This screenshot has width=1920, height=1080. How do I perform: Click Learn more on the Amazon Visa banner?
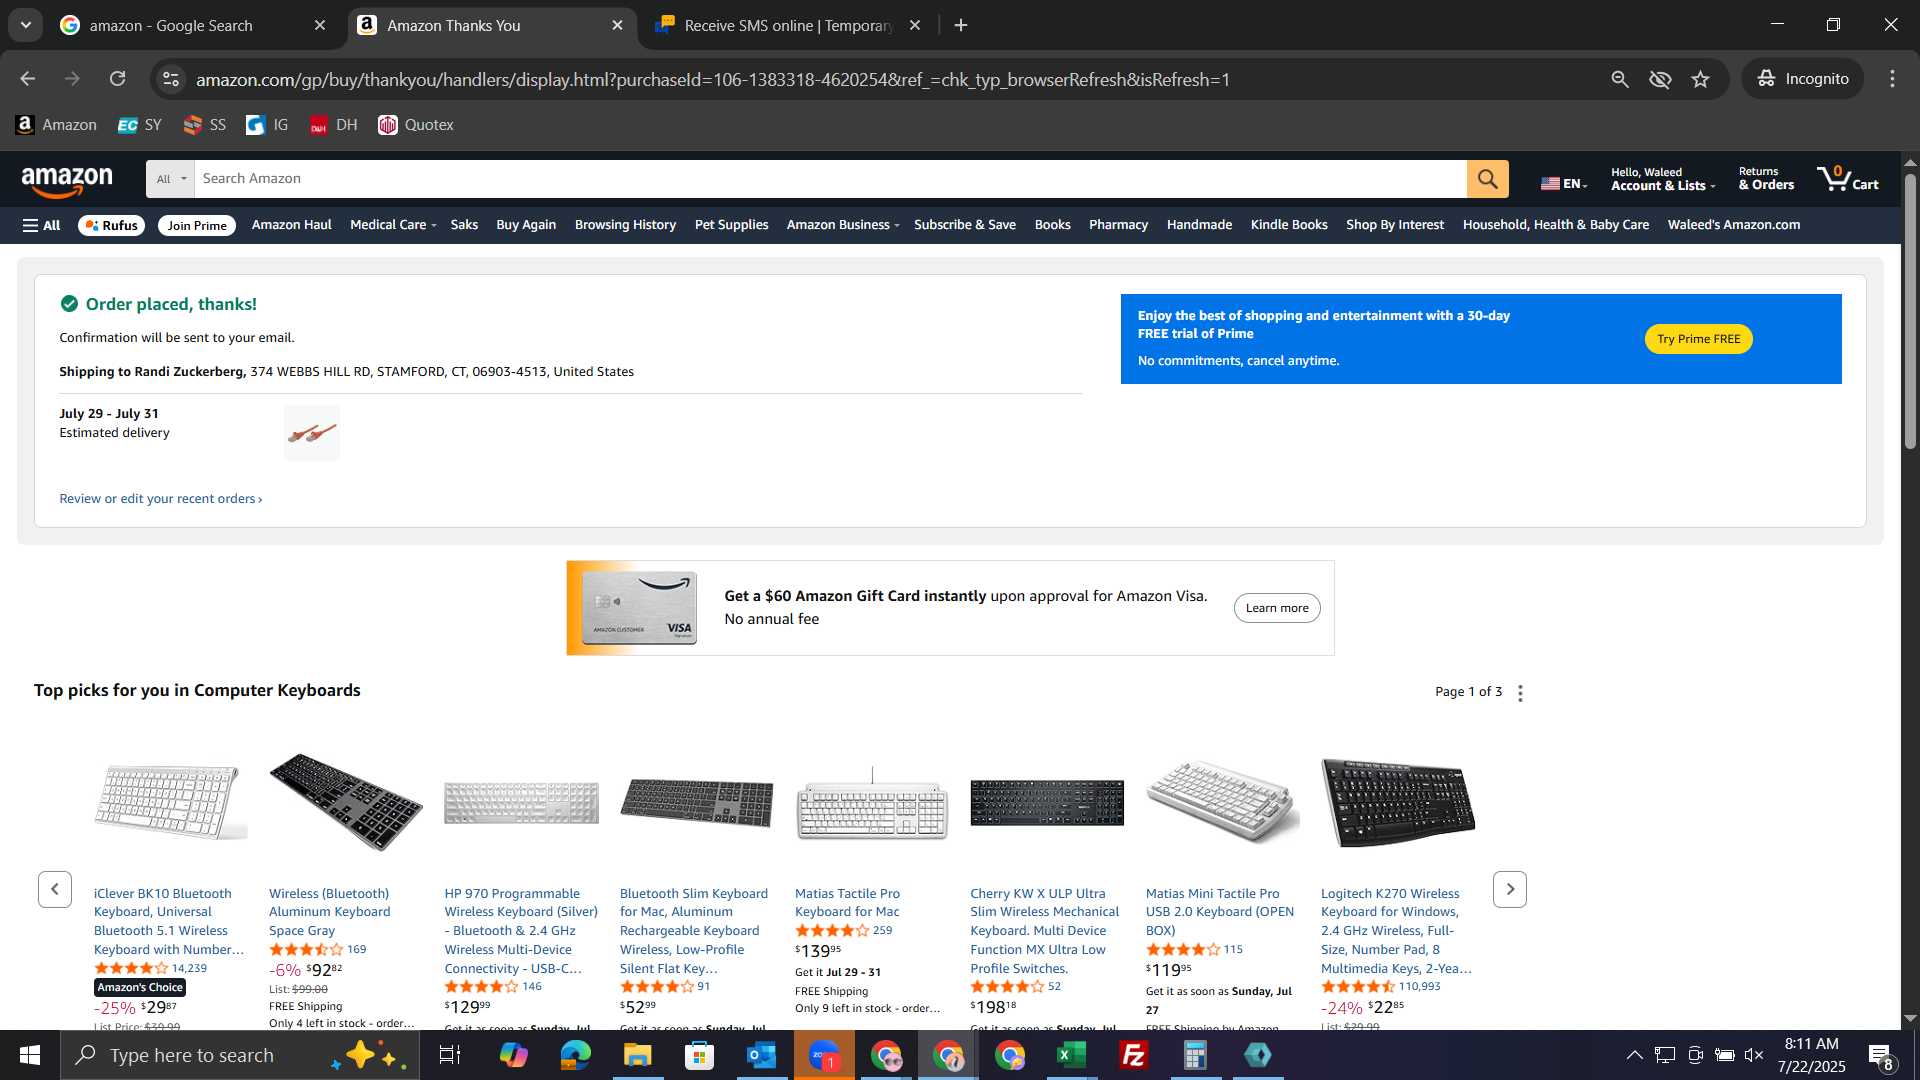pyautogui.click(x=1276, y=608)
